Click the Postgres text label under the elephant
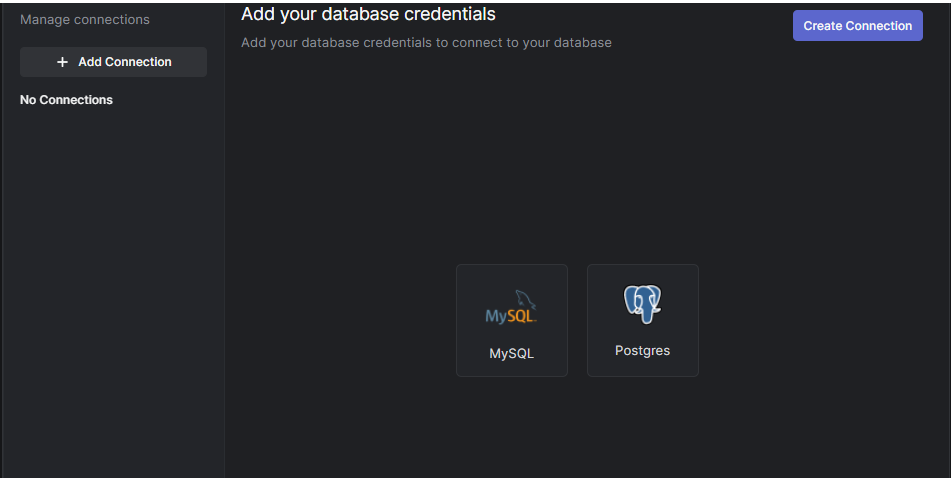Screen dimensions: 951x478 click(x=642, y=351)
